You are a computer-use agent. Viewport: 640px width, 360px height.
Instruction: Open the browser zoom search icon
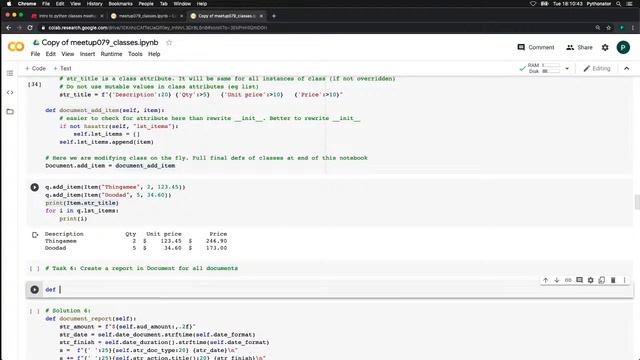(598, 28)
